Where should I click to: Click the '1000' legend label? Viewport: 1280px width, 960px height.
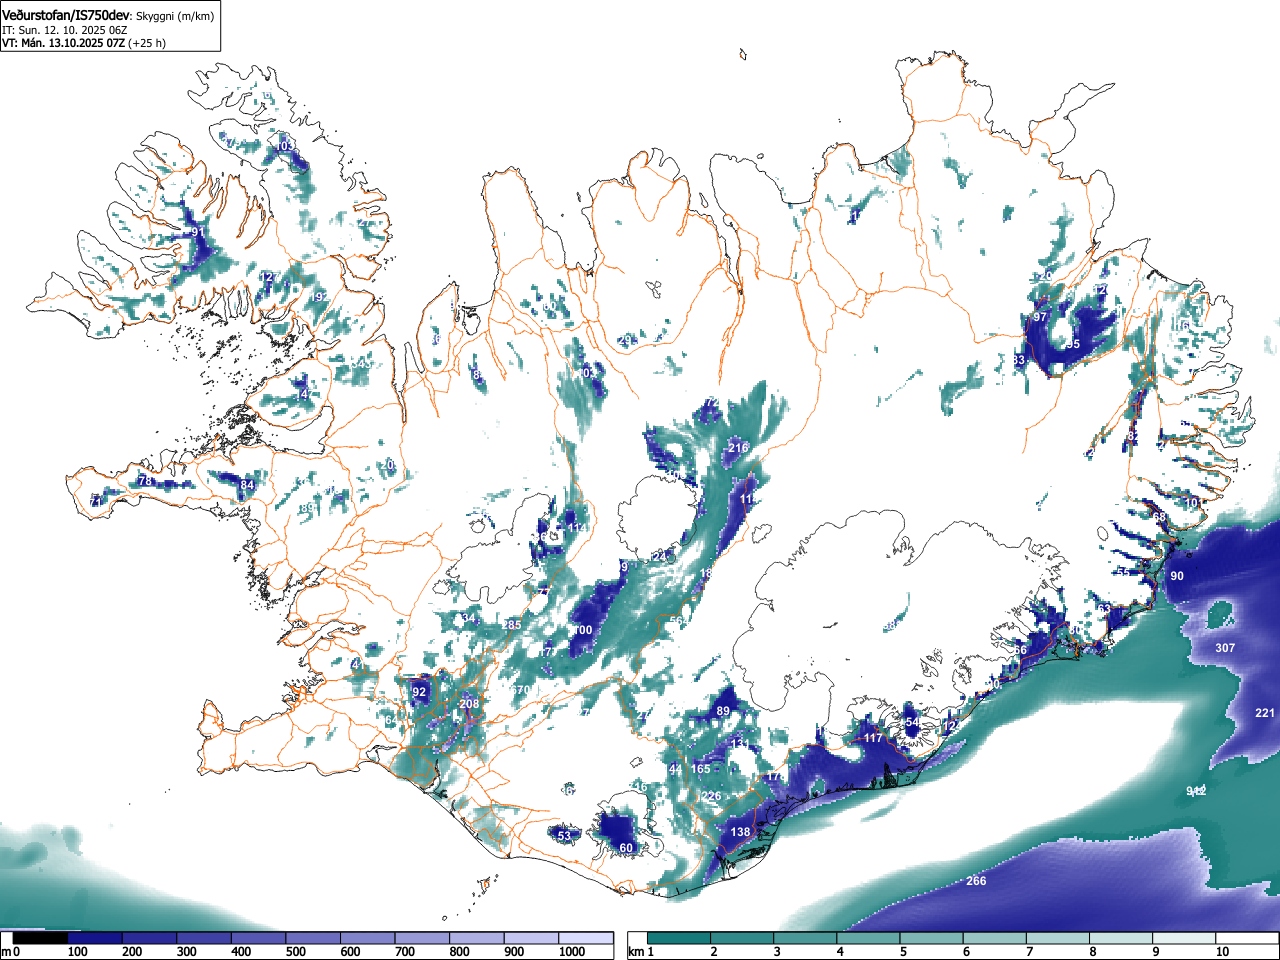tap(572, 952)
